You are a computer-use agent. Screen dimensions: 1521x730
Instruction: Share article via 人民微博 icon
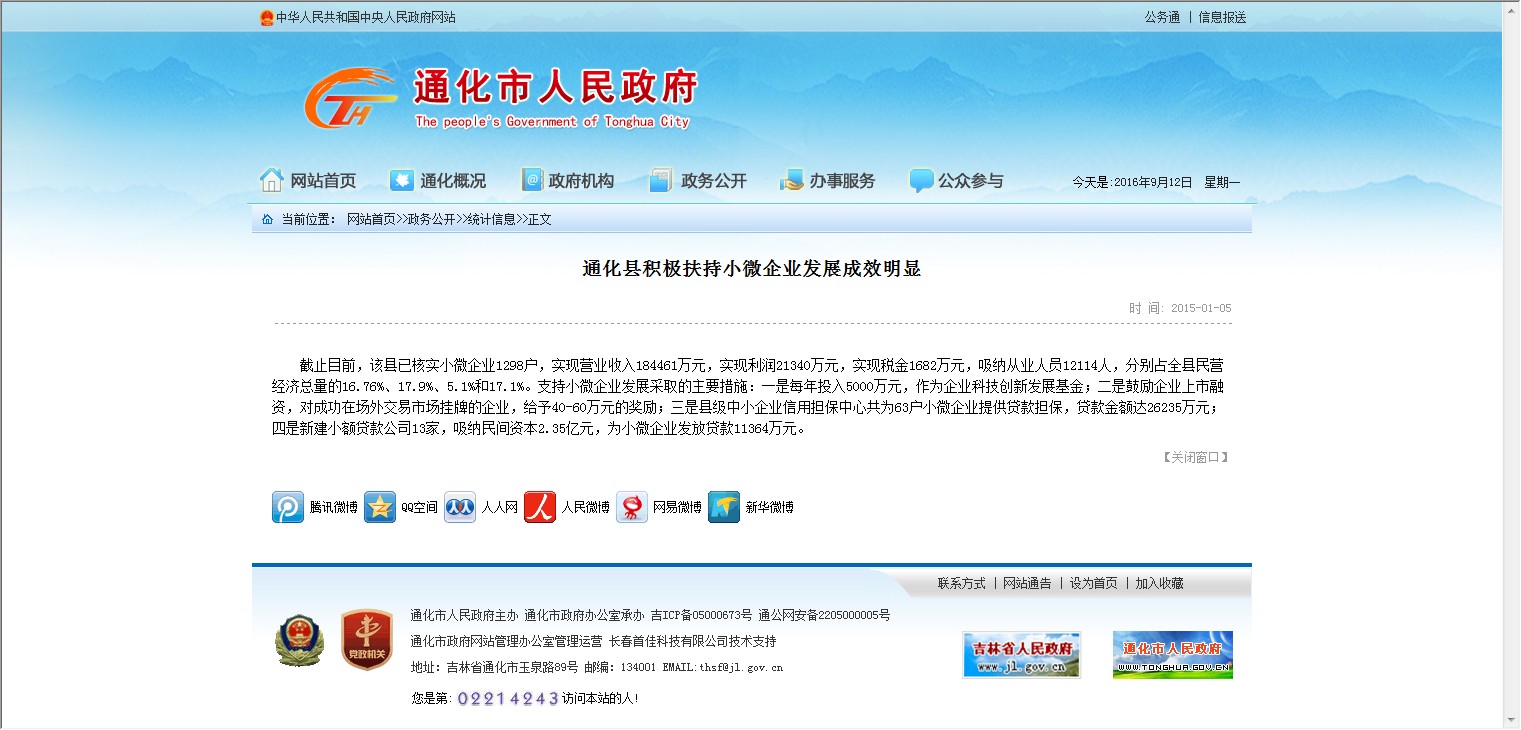tap(540, 507)
